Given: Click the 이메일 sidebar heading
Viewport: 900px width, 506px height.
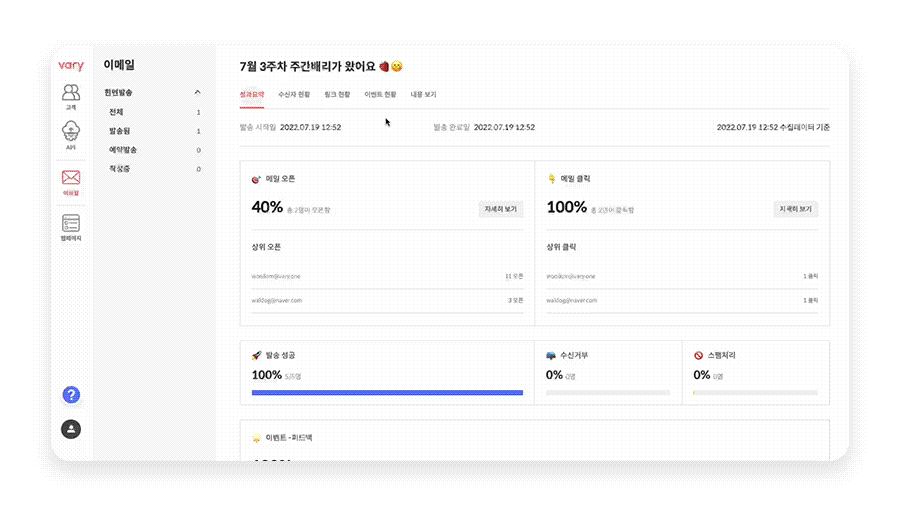Looking at the screenshot, I should [119, 65].
